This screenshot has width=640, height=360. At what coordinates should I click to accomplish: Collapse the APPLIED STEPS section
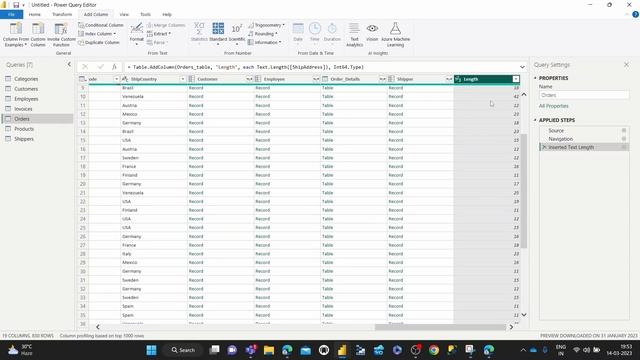pos(535,120)
